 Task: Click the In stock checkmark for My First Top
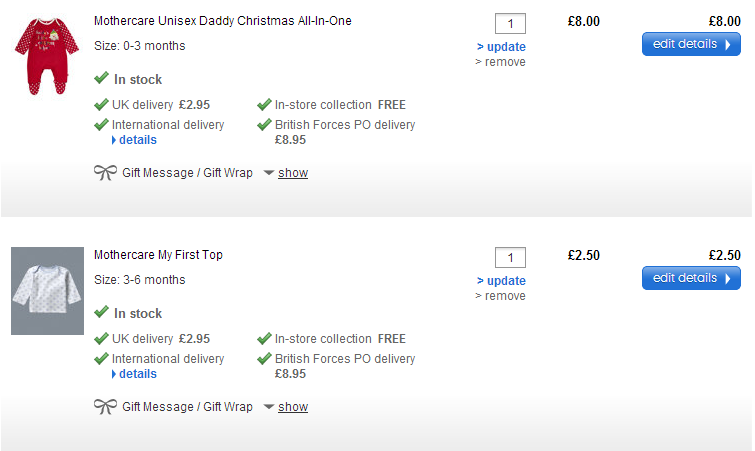point(101,312)
